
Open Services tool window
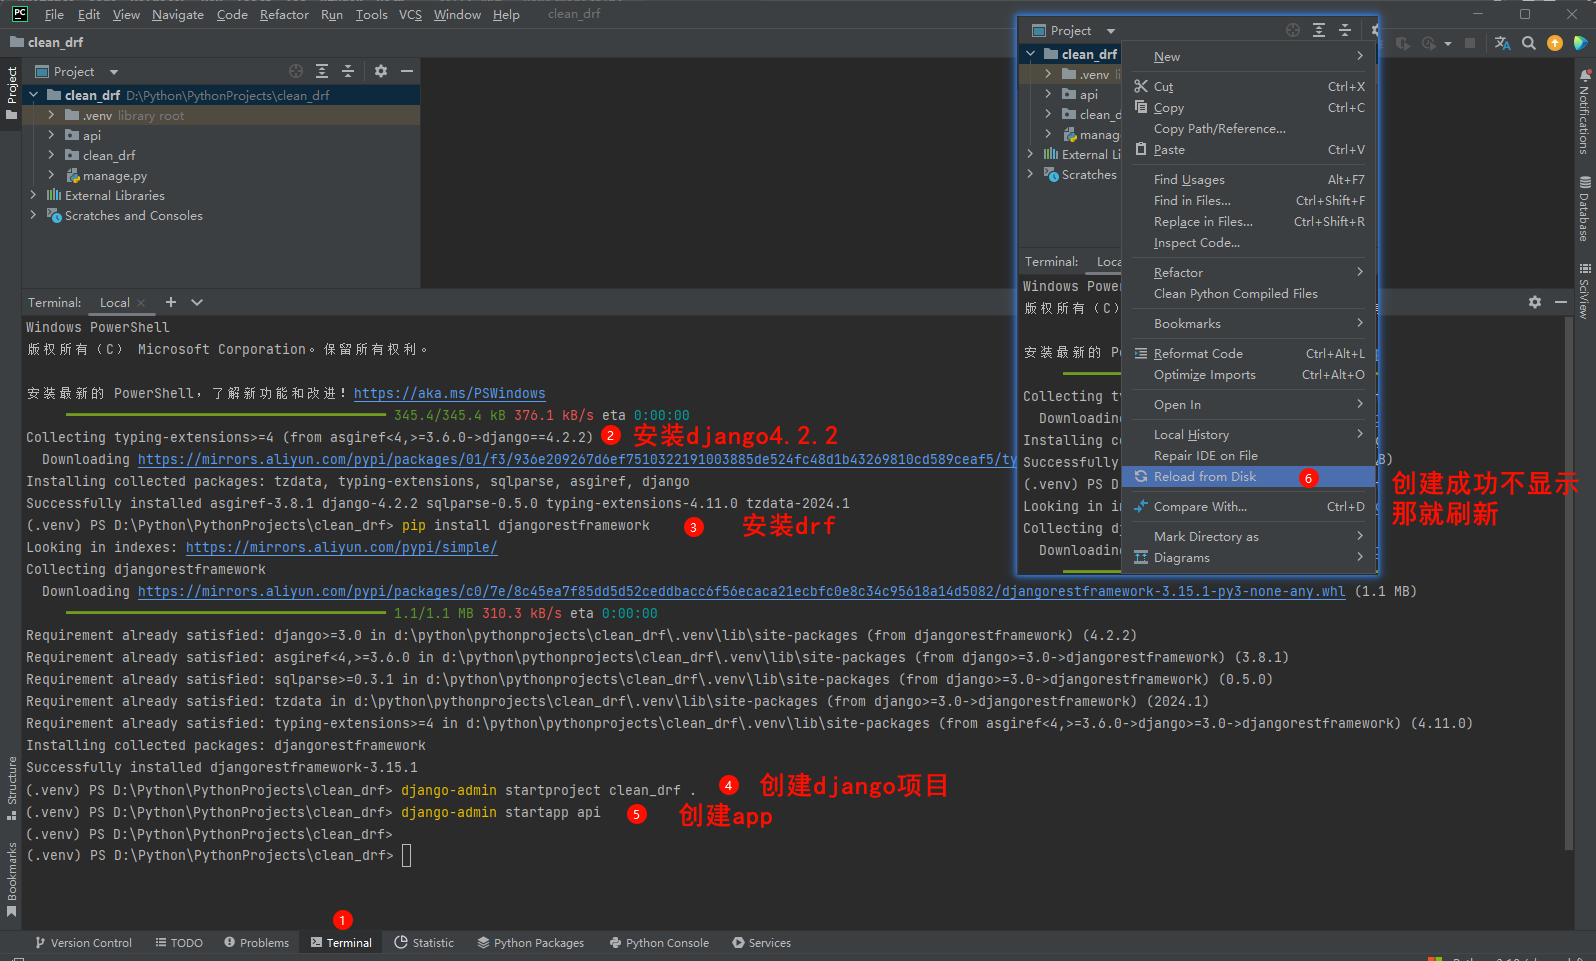coord(761,943)
